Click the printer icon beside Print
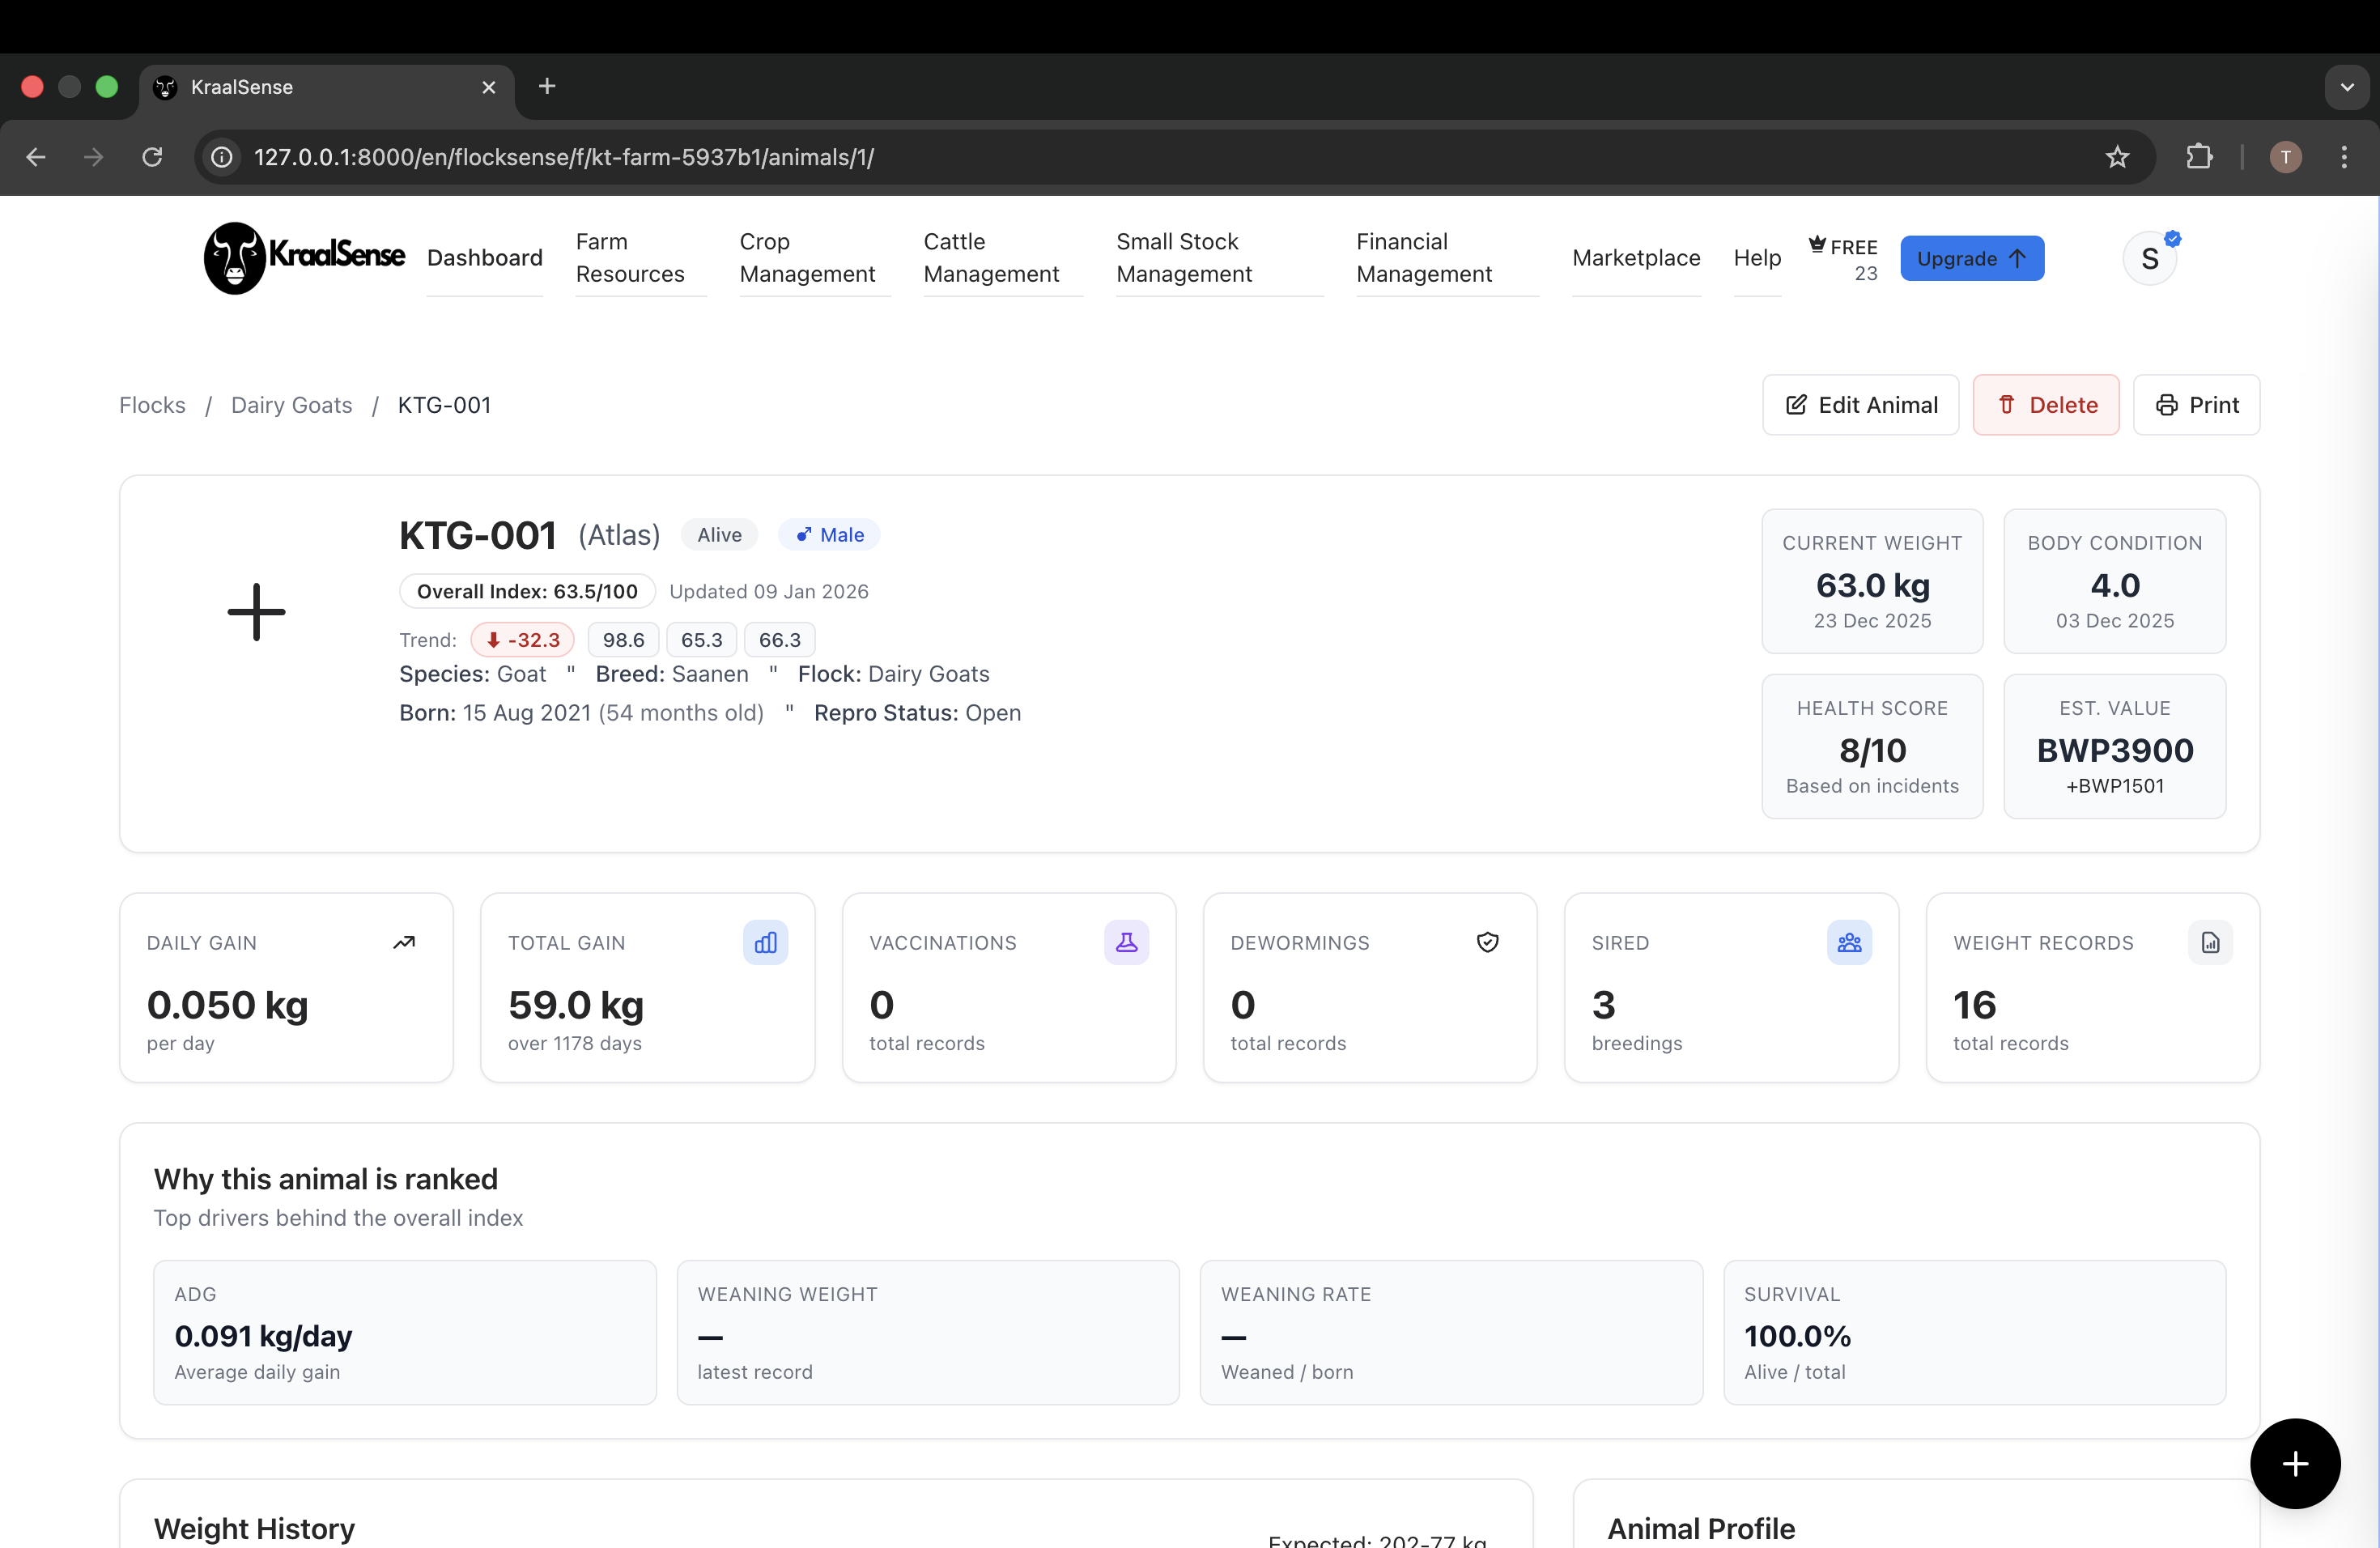This screenshot has width=2380, height=1548. pos(2168,405)
